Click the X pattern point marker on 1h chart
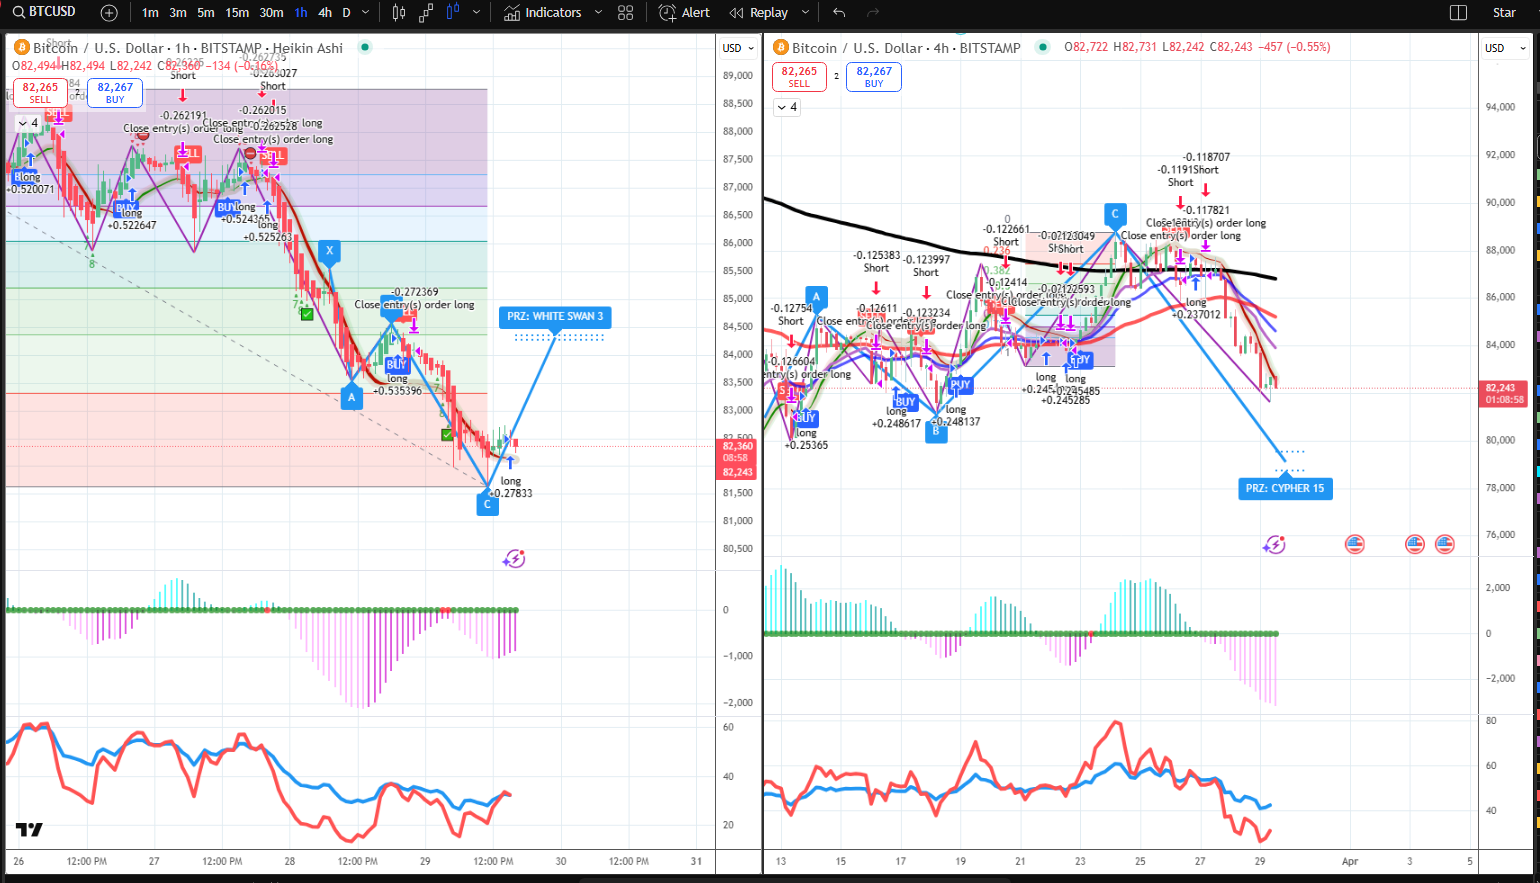Screen dimensions: 1540x883 pos(329,251)
